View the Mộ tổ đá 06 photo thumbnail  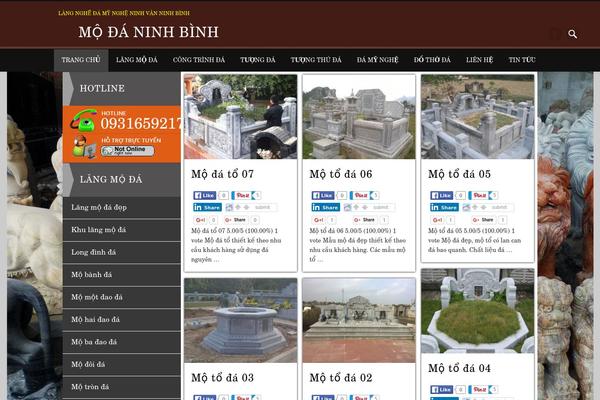coord(359,117)
